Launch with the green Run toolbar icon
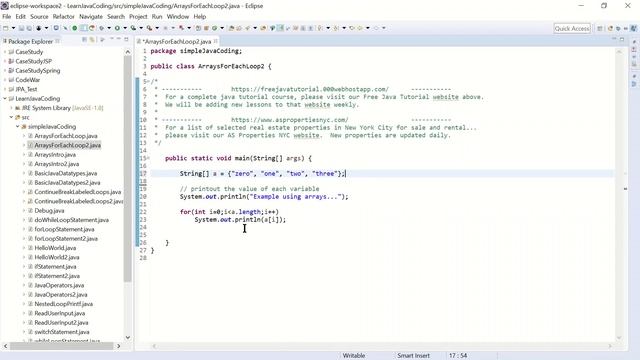This screenshot has height=360, width=640. point(117,28)
